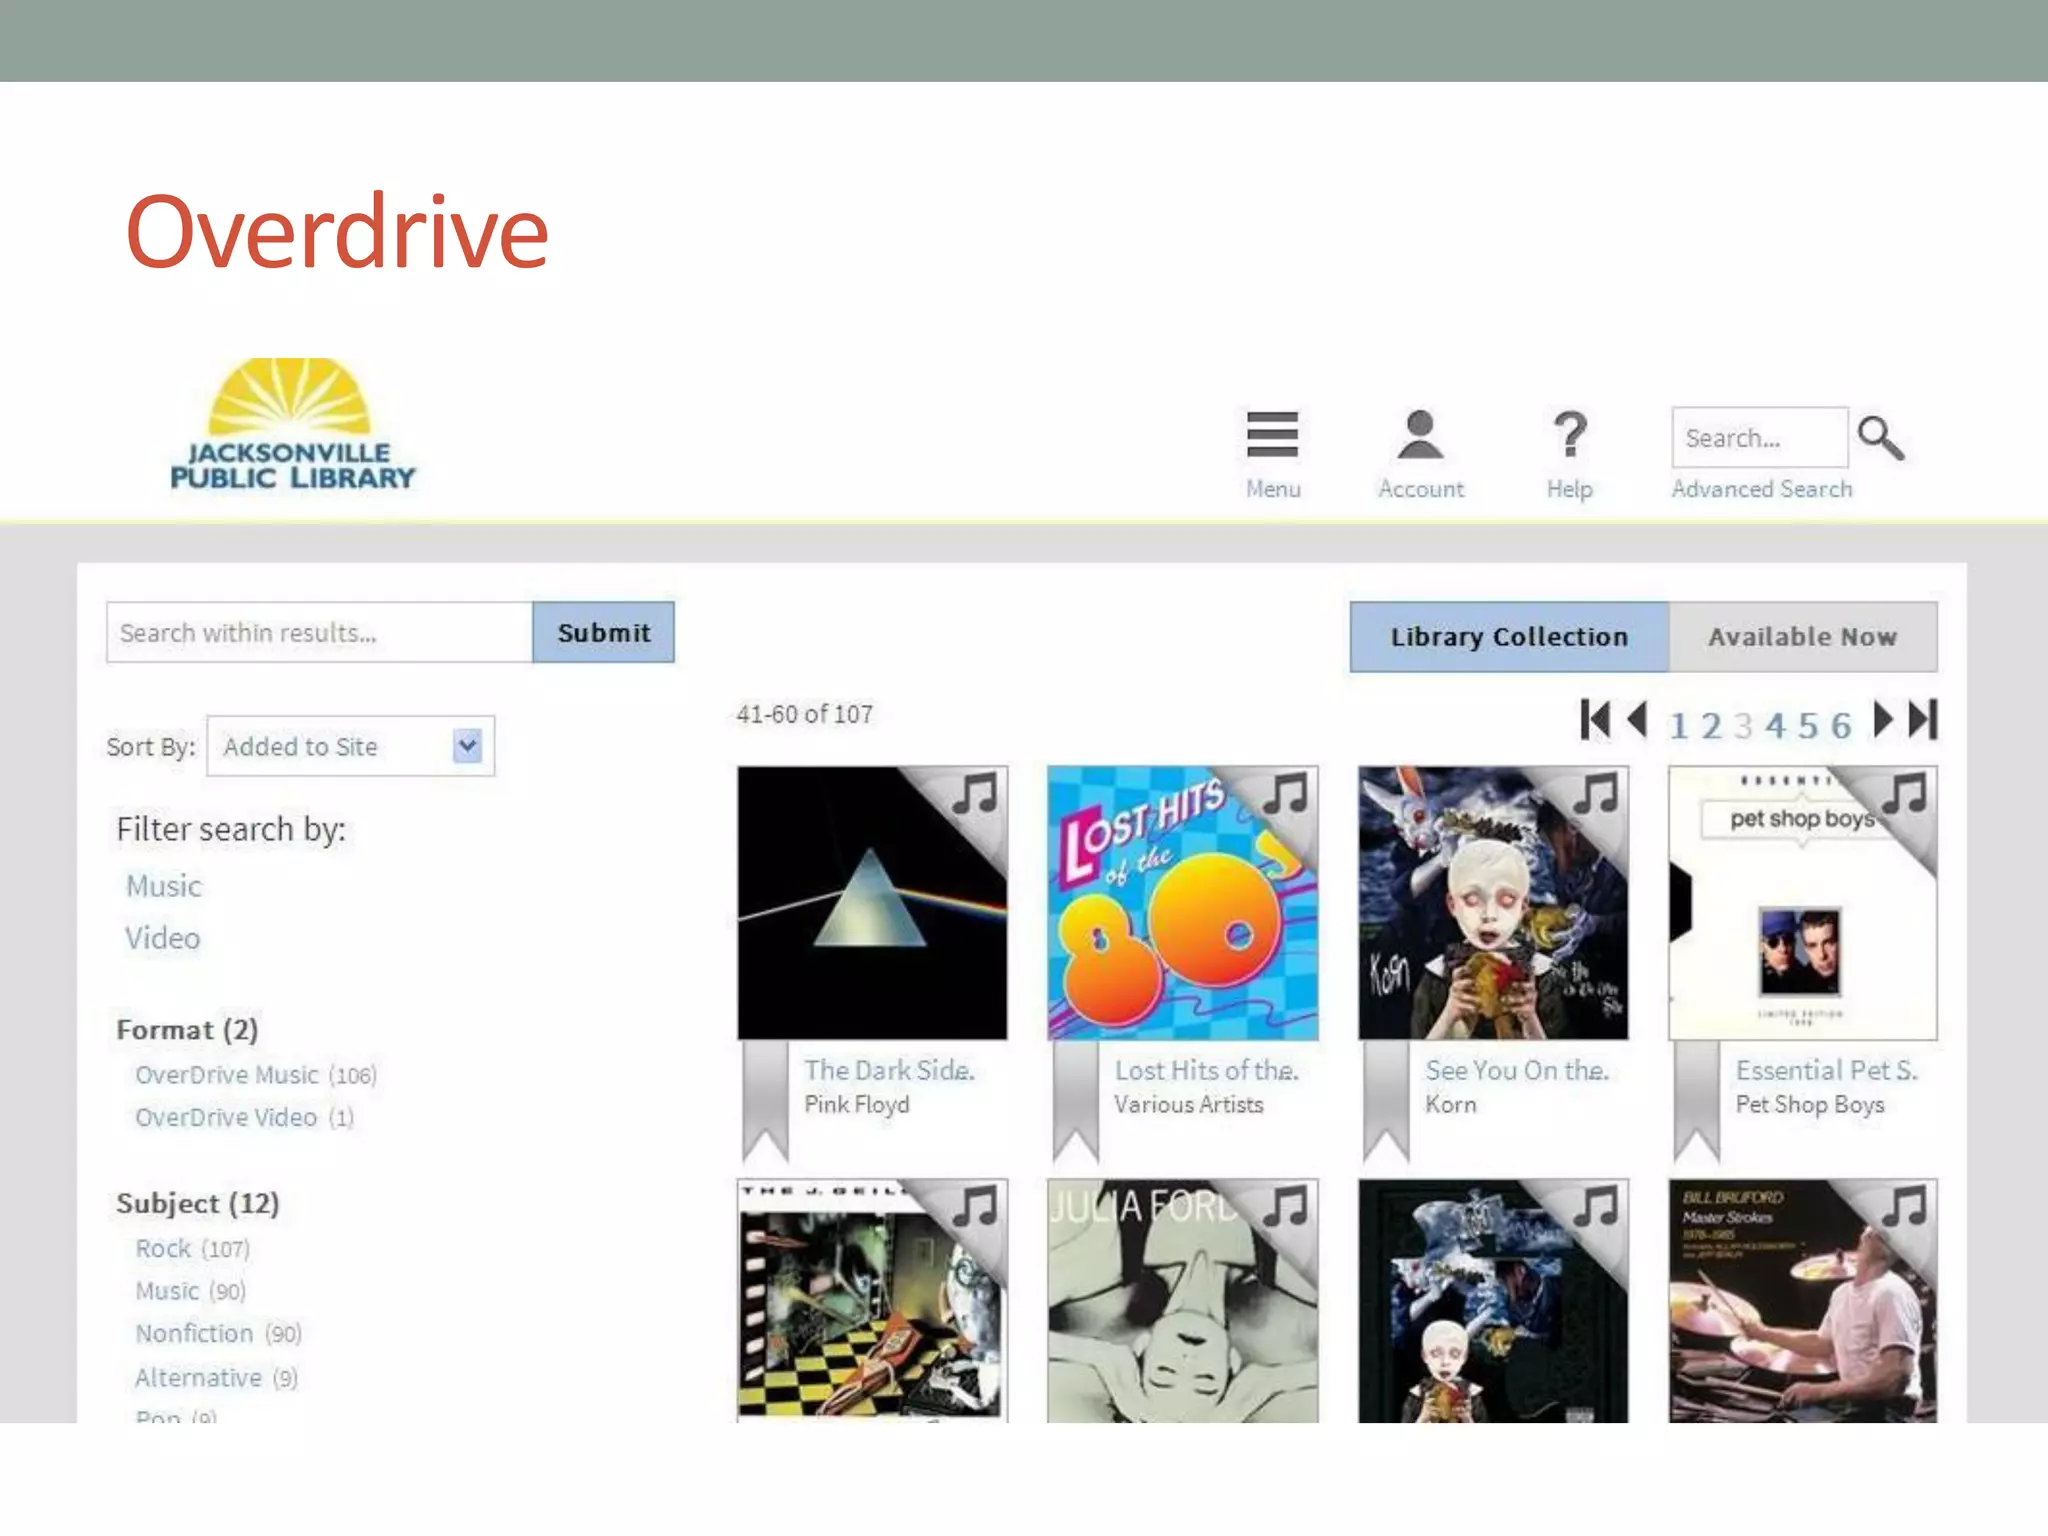Filter by OverDrive Video format
The height and width of the screenshot is (1536, 2048).
tap(245, 1117)
